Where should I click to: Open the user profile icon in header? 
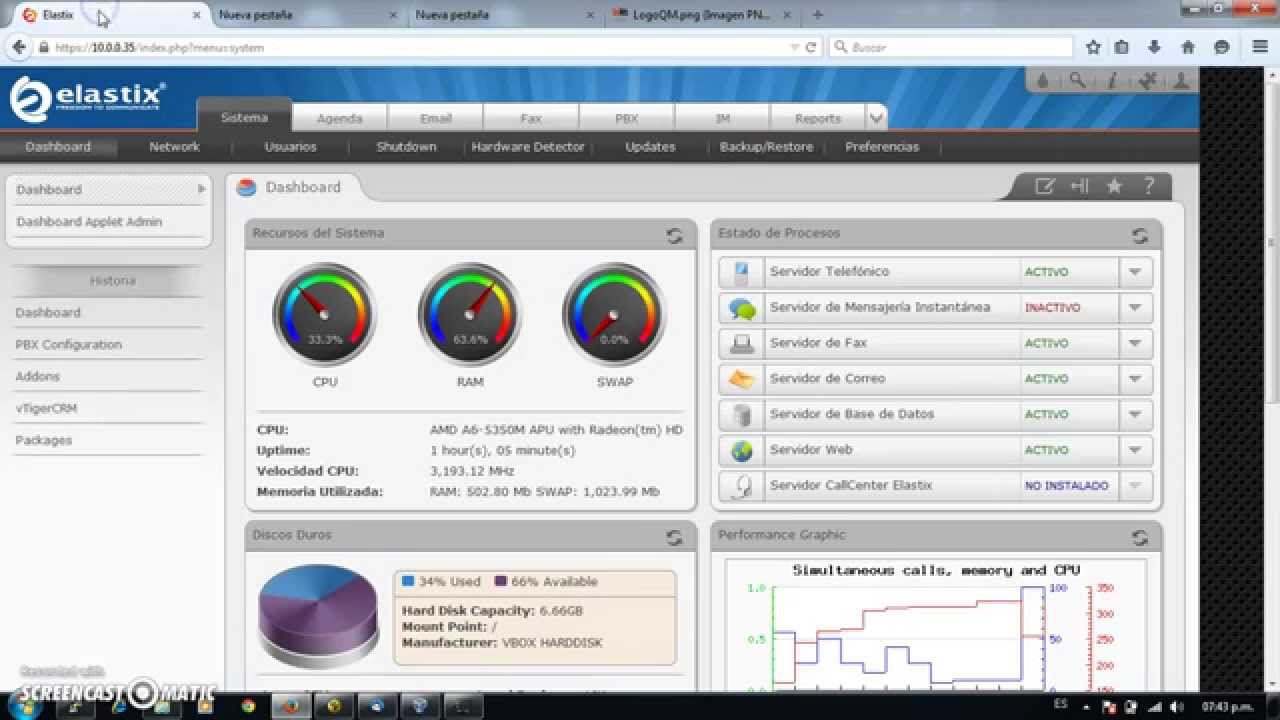click(1181, 82)
